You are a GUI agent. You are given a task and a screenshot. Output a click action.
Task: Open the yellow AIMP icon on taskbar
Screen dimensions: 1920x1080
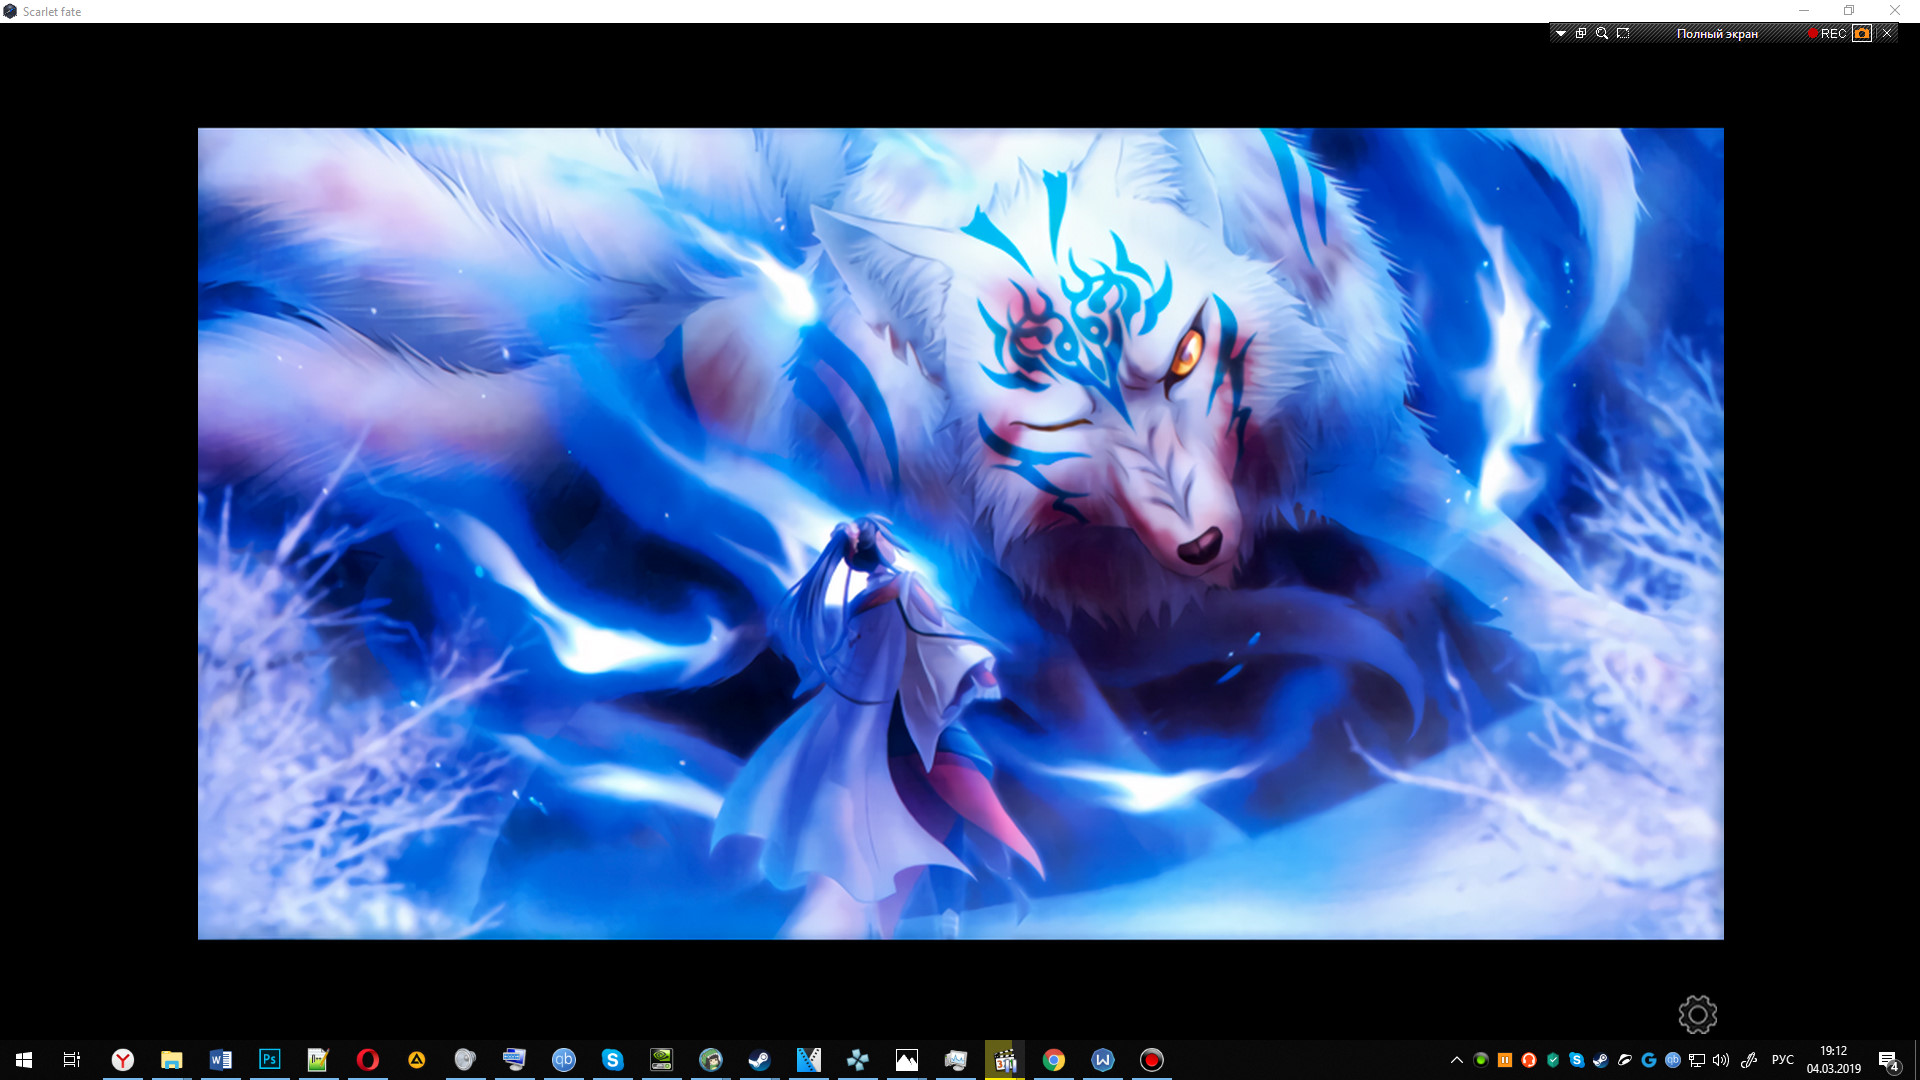point(417,1060)
